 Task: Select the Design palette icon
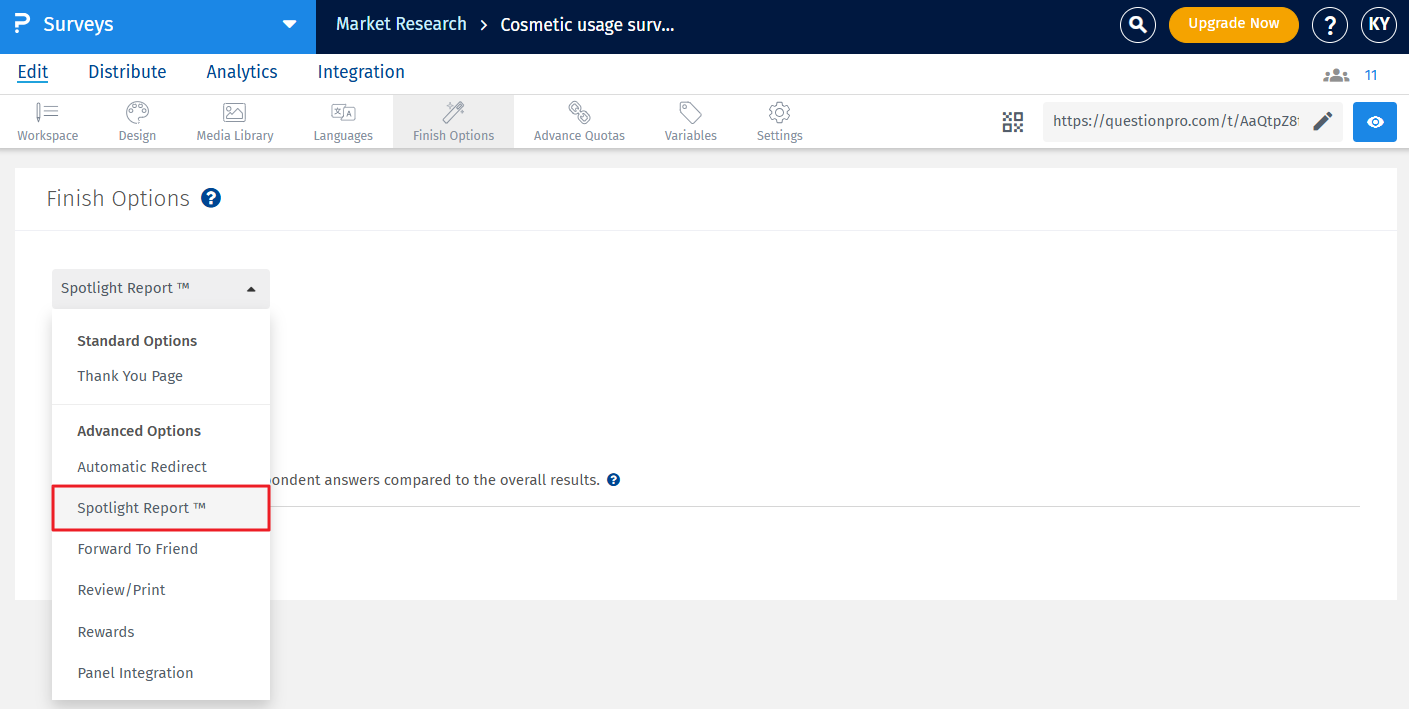pyautogui.click(x=136, y=113)
